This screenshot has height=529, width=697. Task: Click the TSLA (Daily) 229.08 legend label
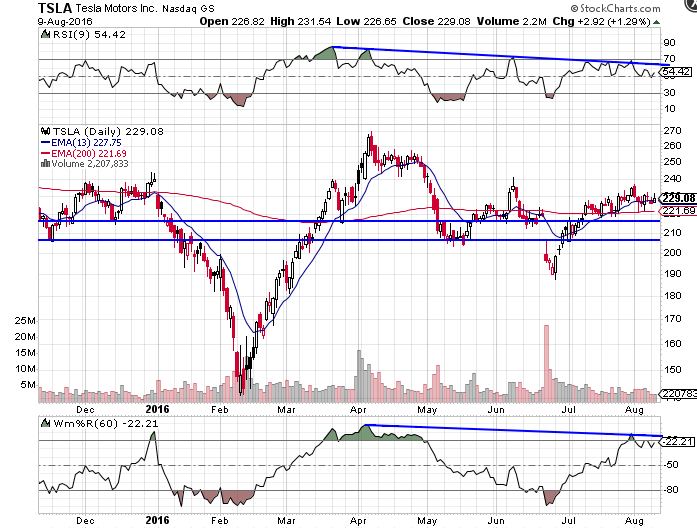pos(108,132)
